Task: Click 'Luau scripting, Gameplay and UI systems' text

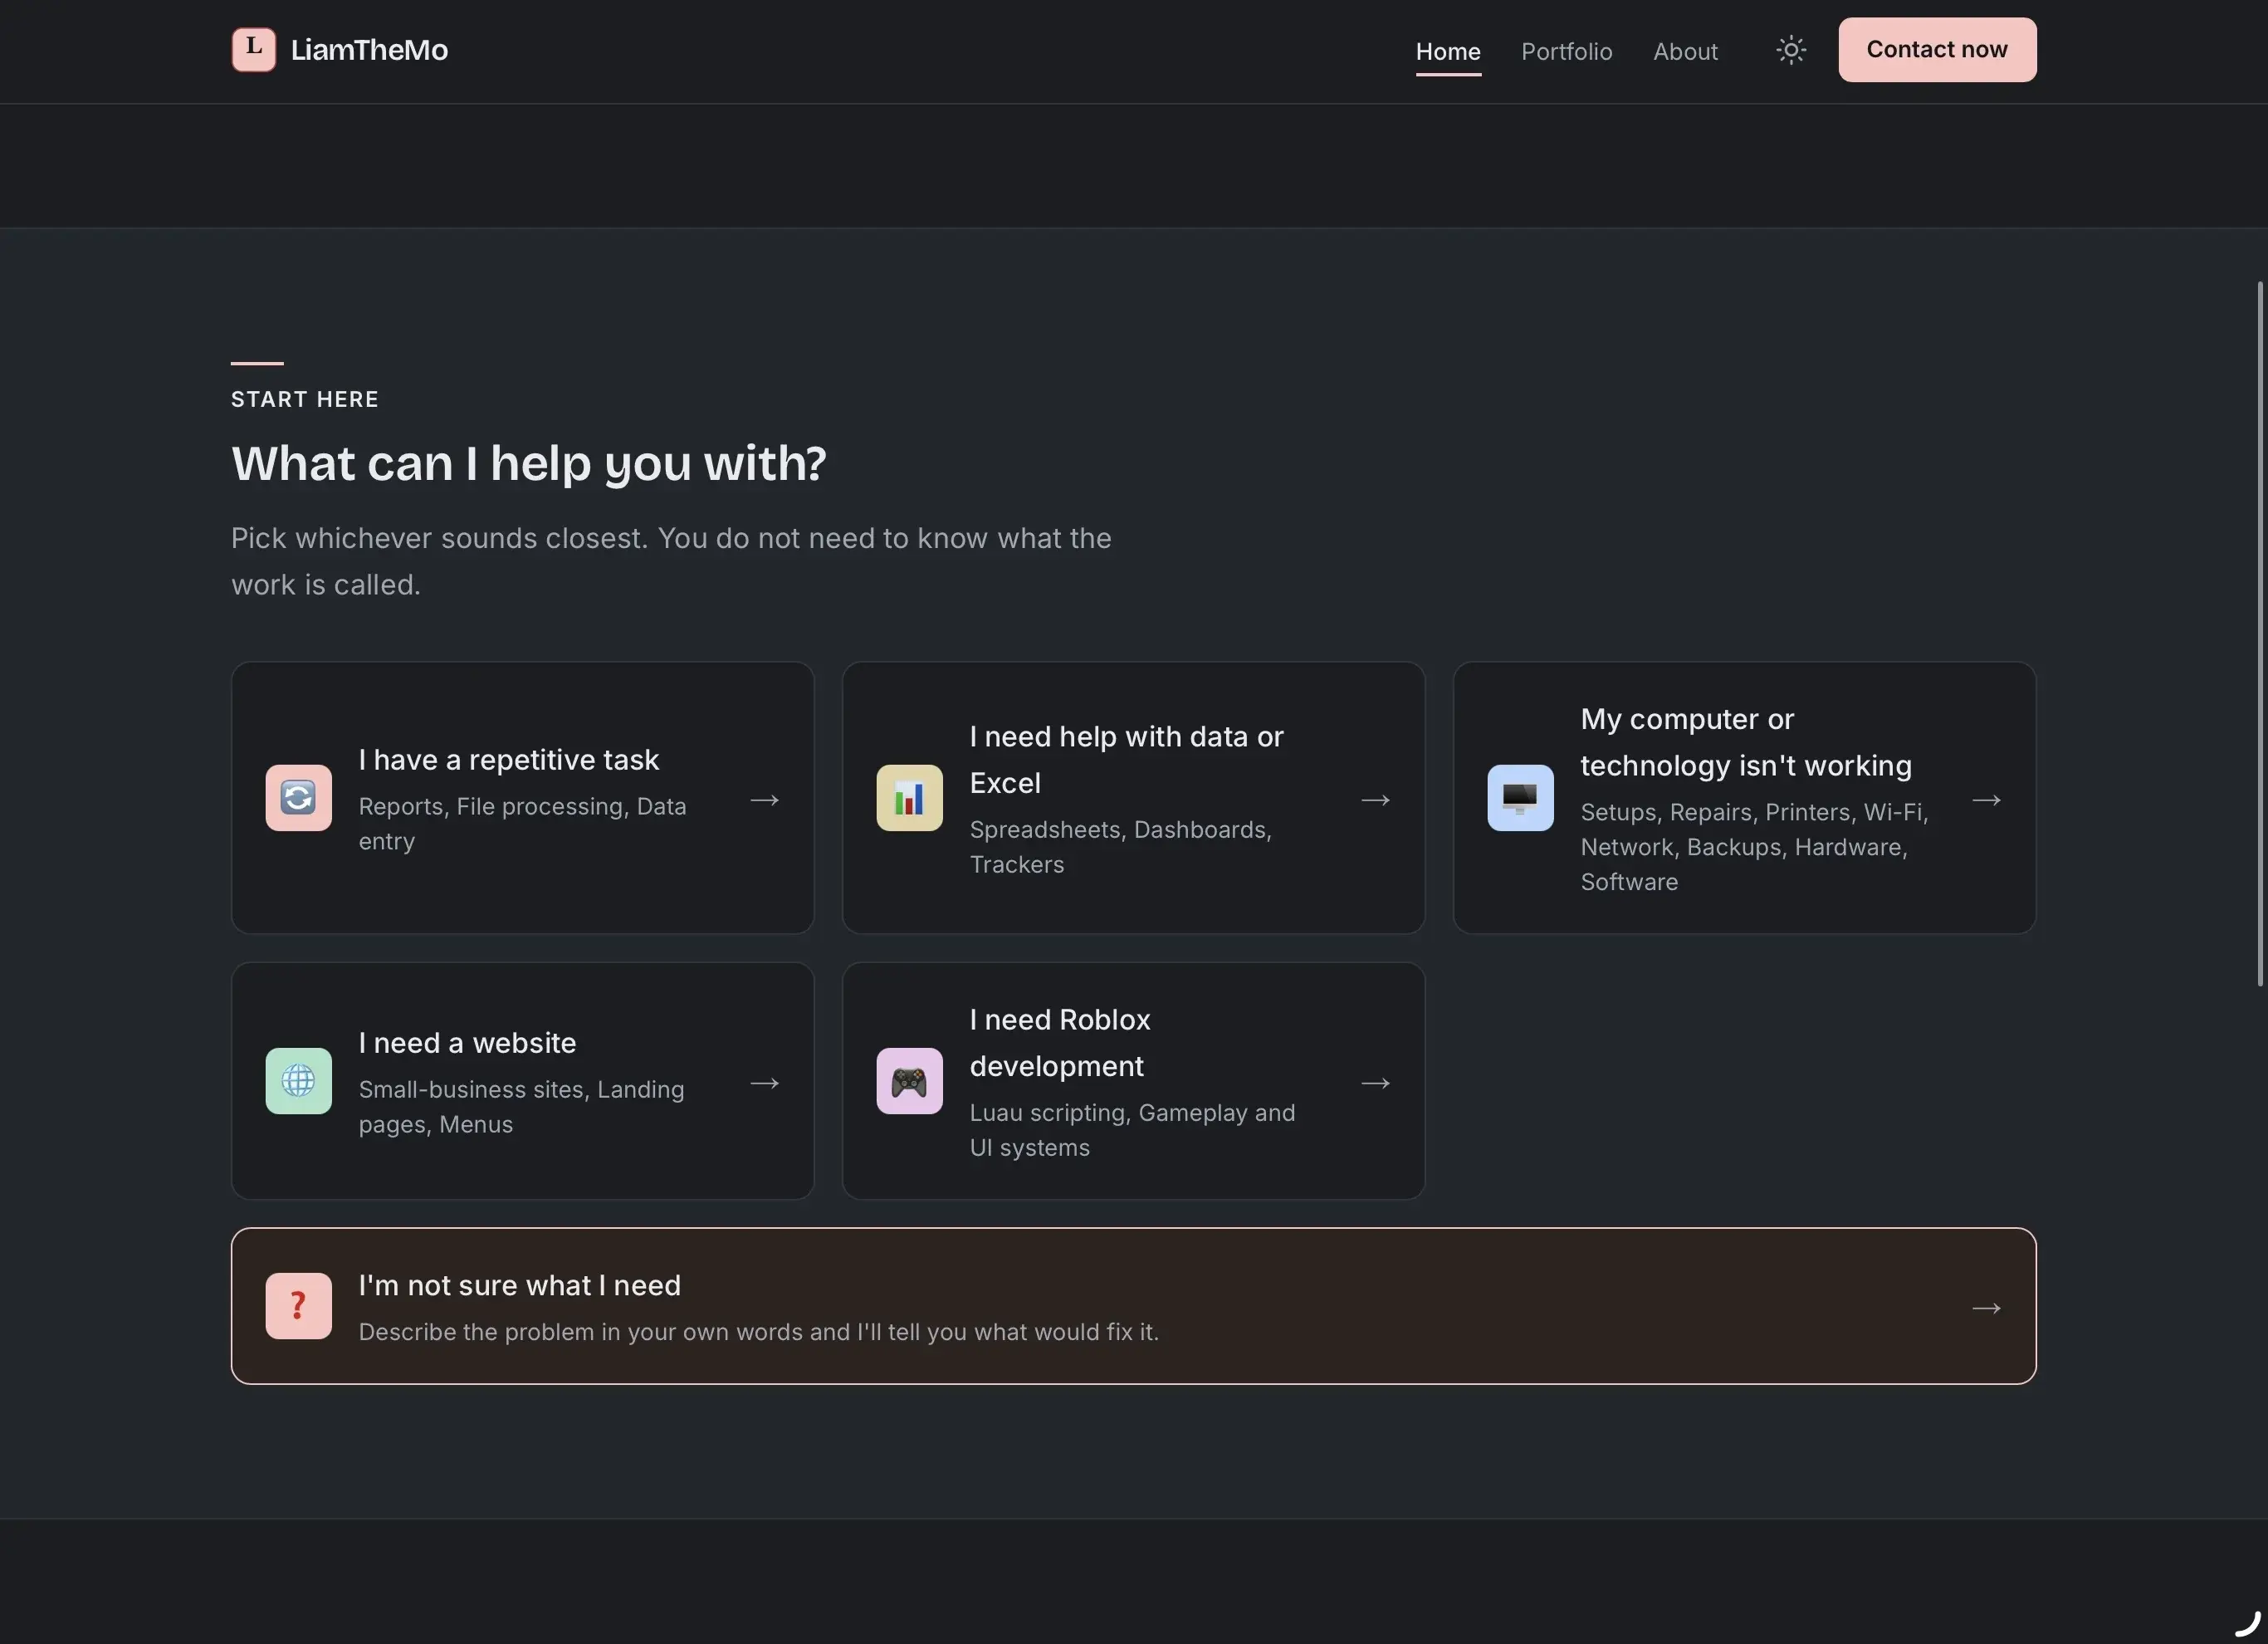Action: 1132,1130
